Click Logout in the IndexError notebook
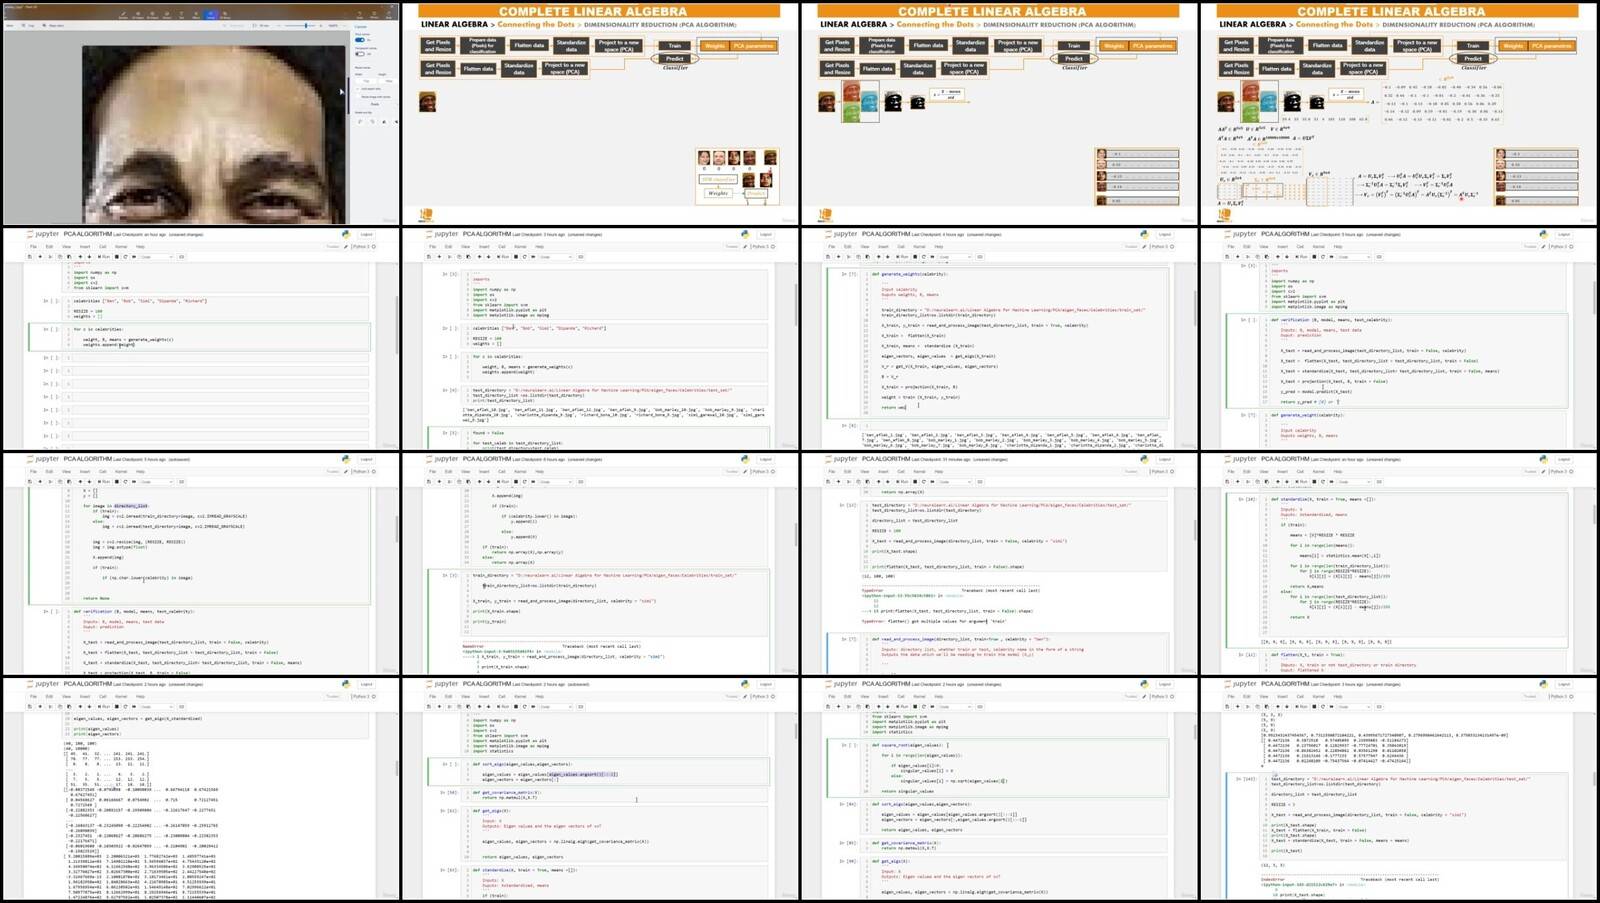This screenshot has width=1600, height=903. coord(1566,684)
